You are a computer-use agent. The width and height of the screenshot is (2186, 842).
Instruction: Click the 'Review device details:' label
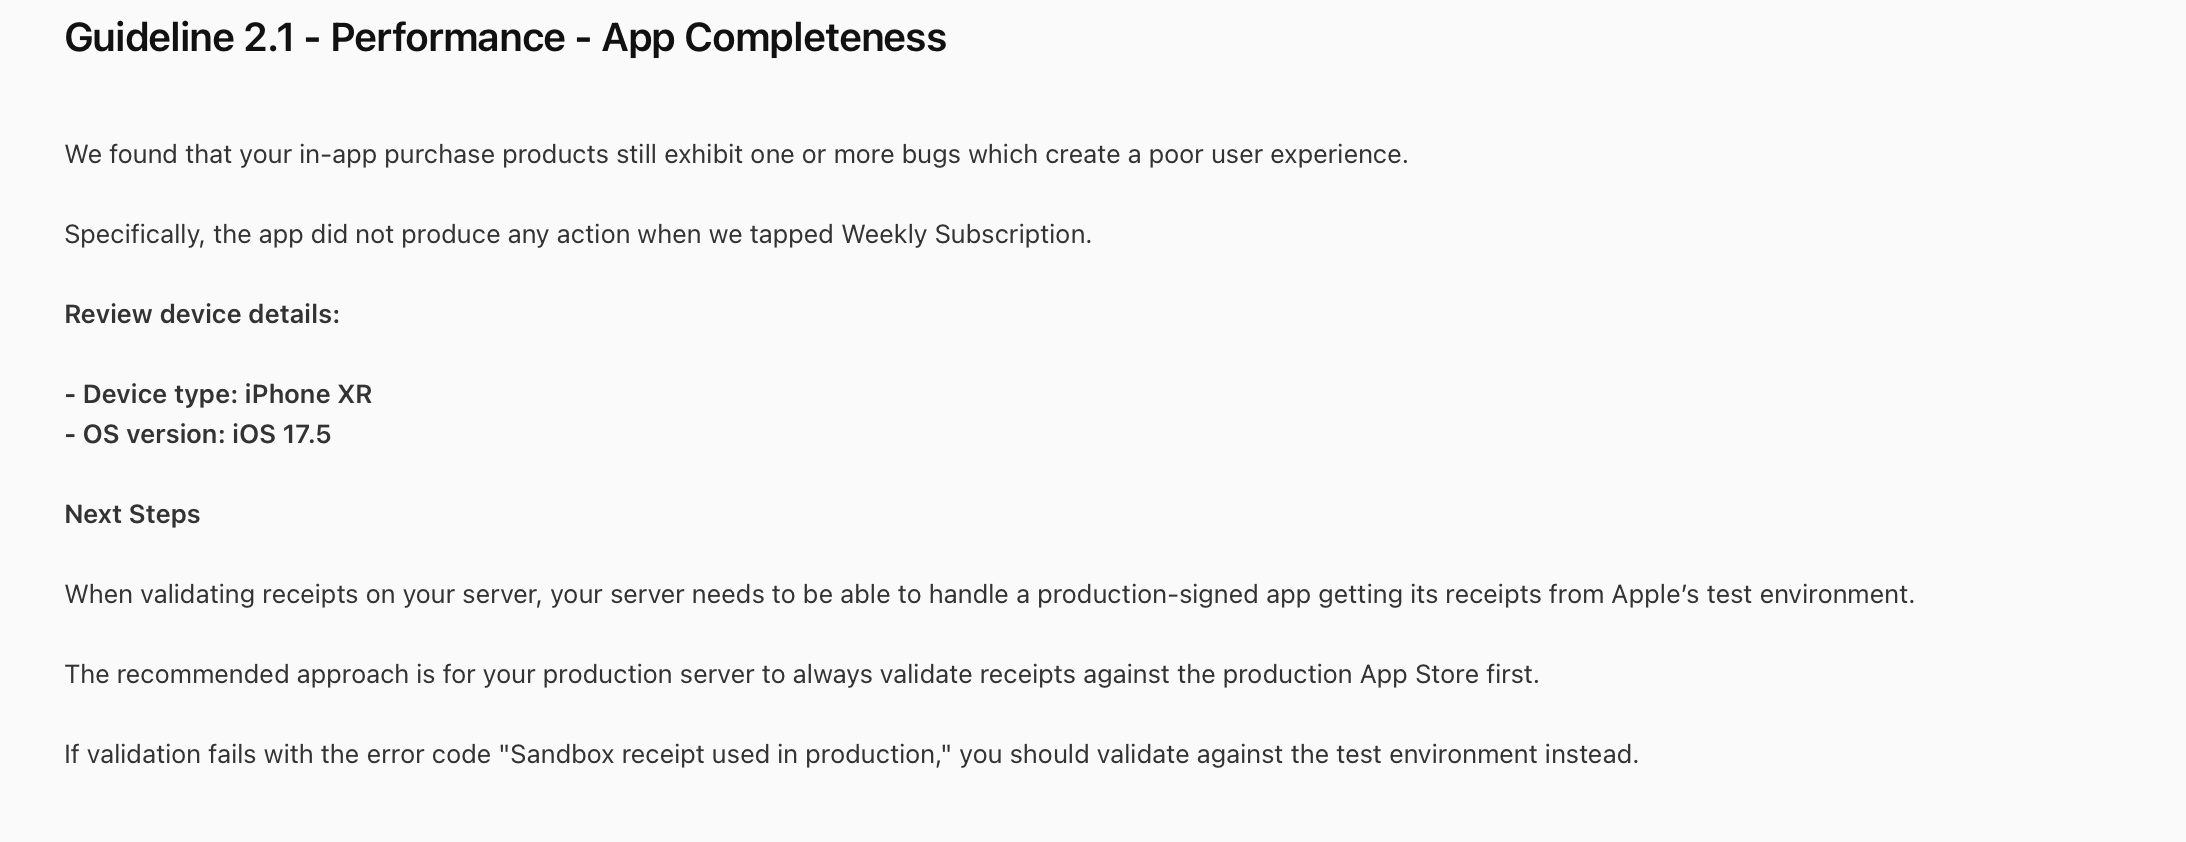202,315
